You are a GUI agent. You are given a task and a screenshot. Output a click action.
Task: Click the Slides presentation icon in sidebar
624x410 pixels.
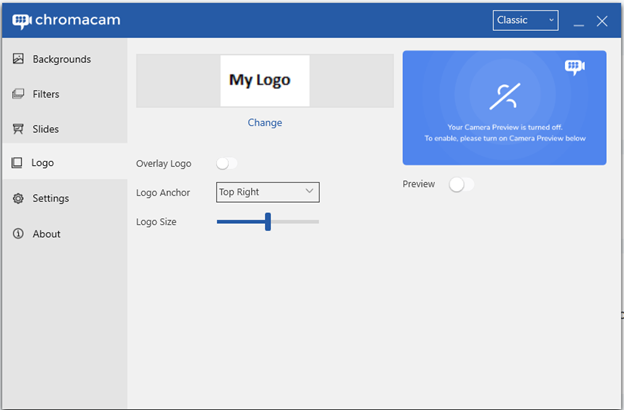[18, 129]
